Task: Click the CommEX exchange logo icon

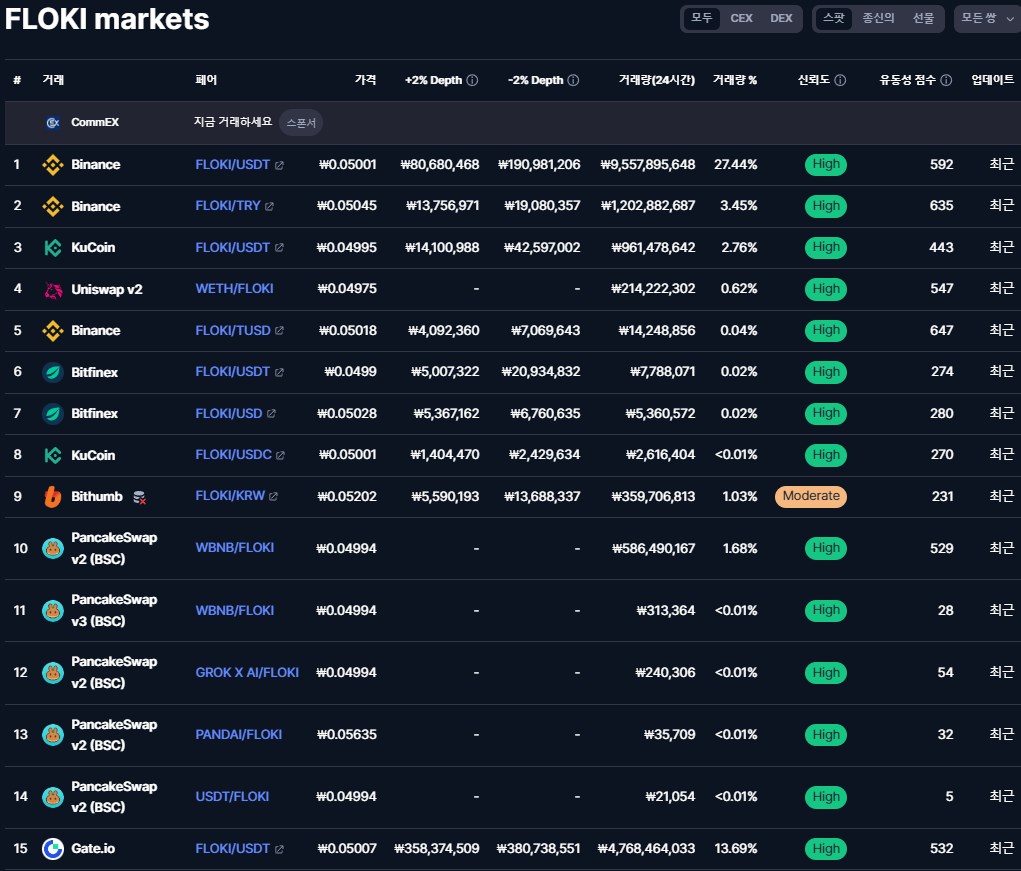Action: [x=53, y=122]
